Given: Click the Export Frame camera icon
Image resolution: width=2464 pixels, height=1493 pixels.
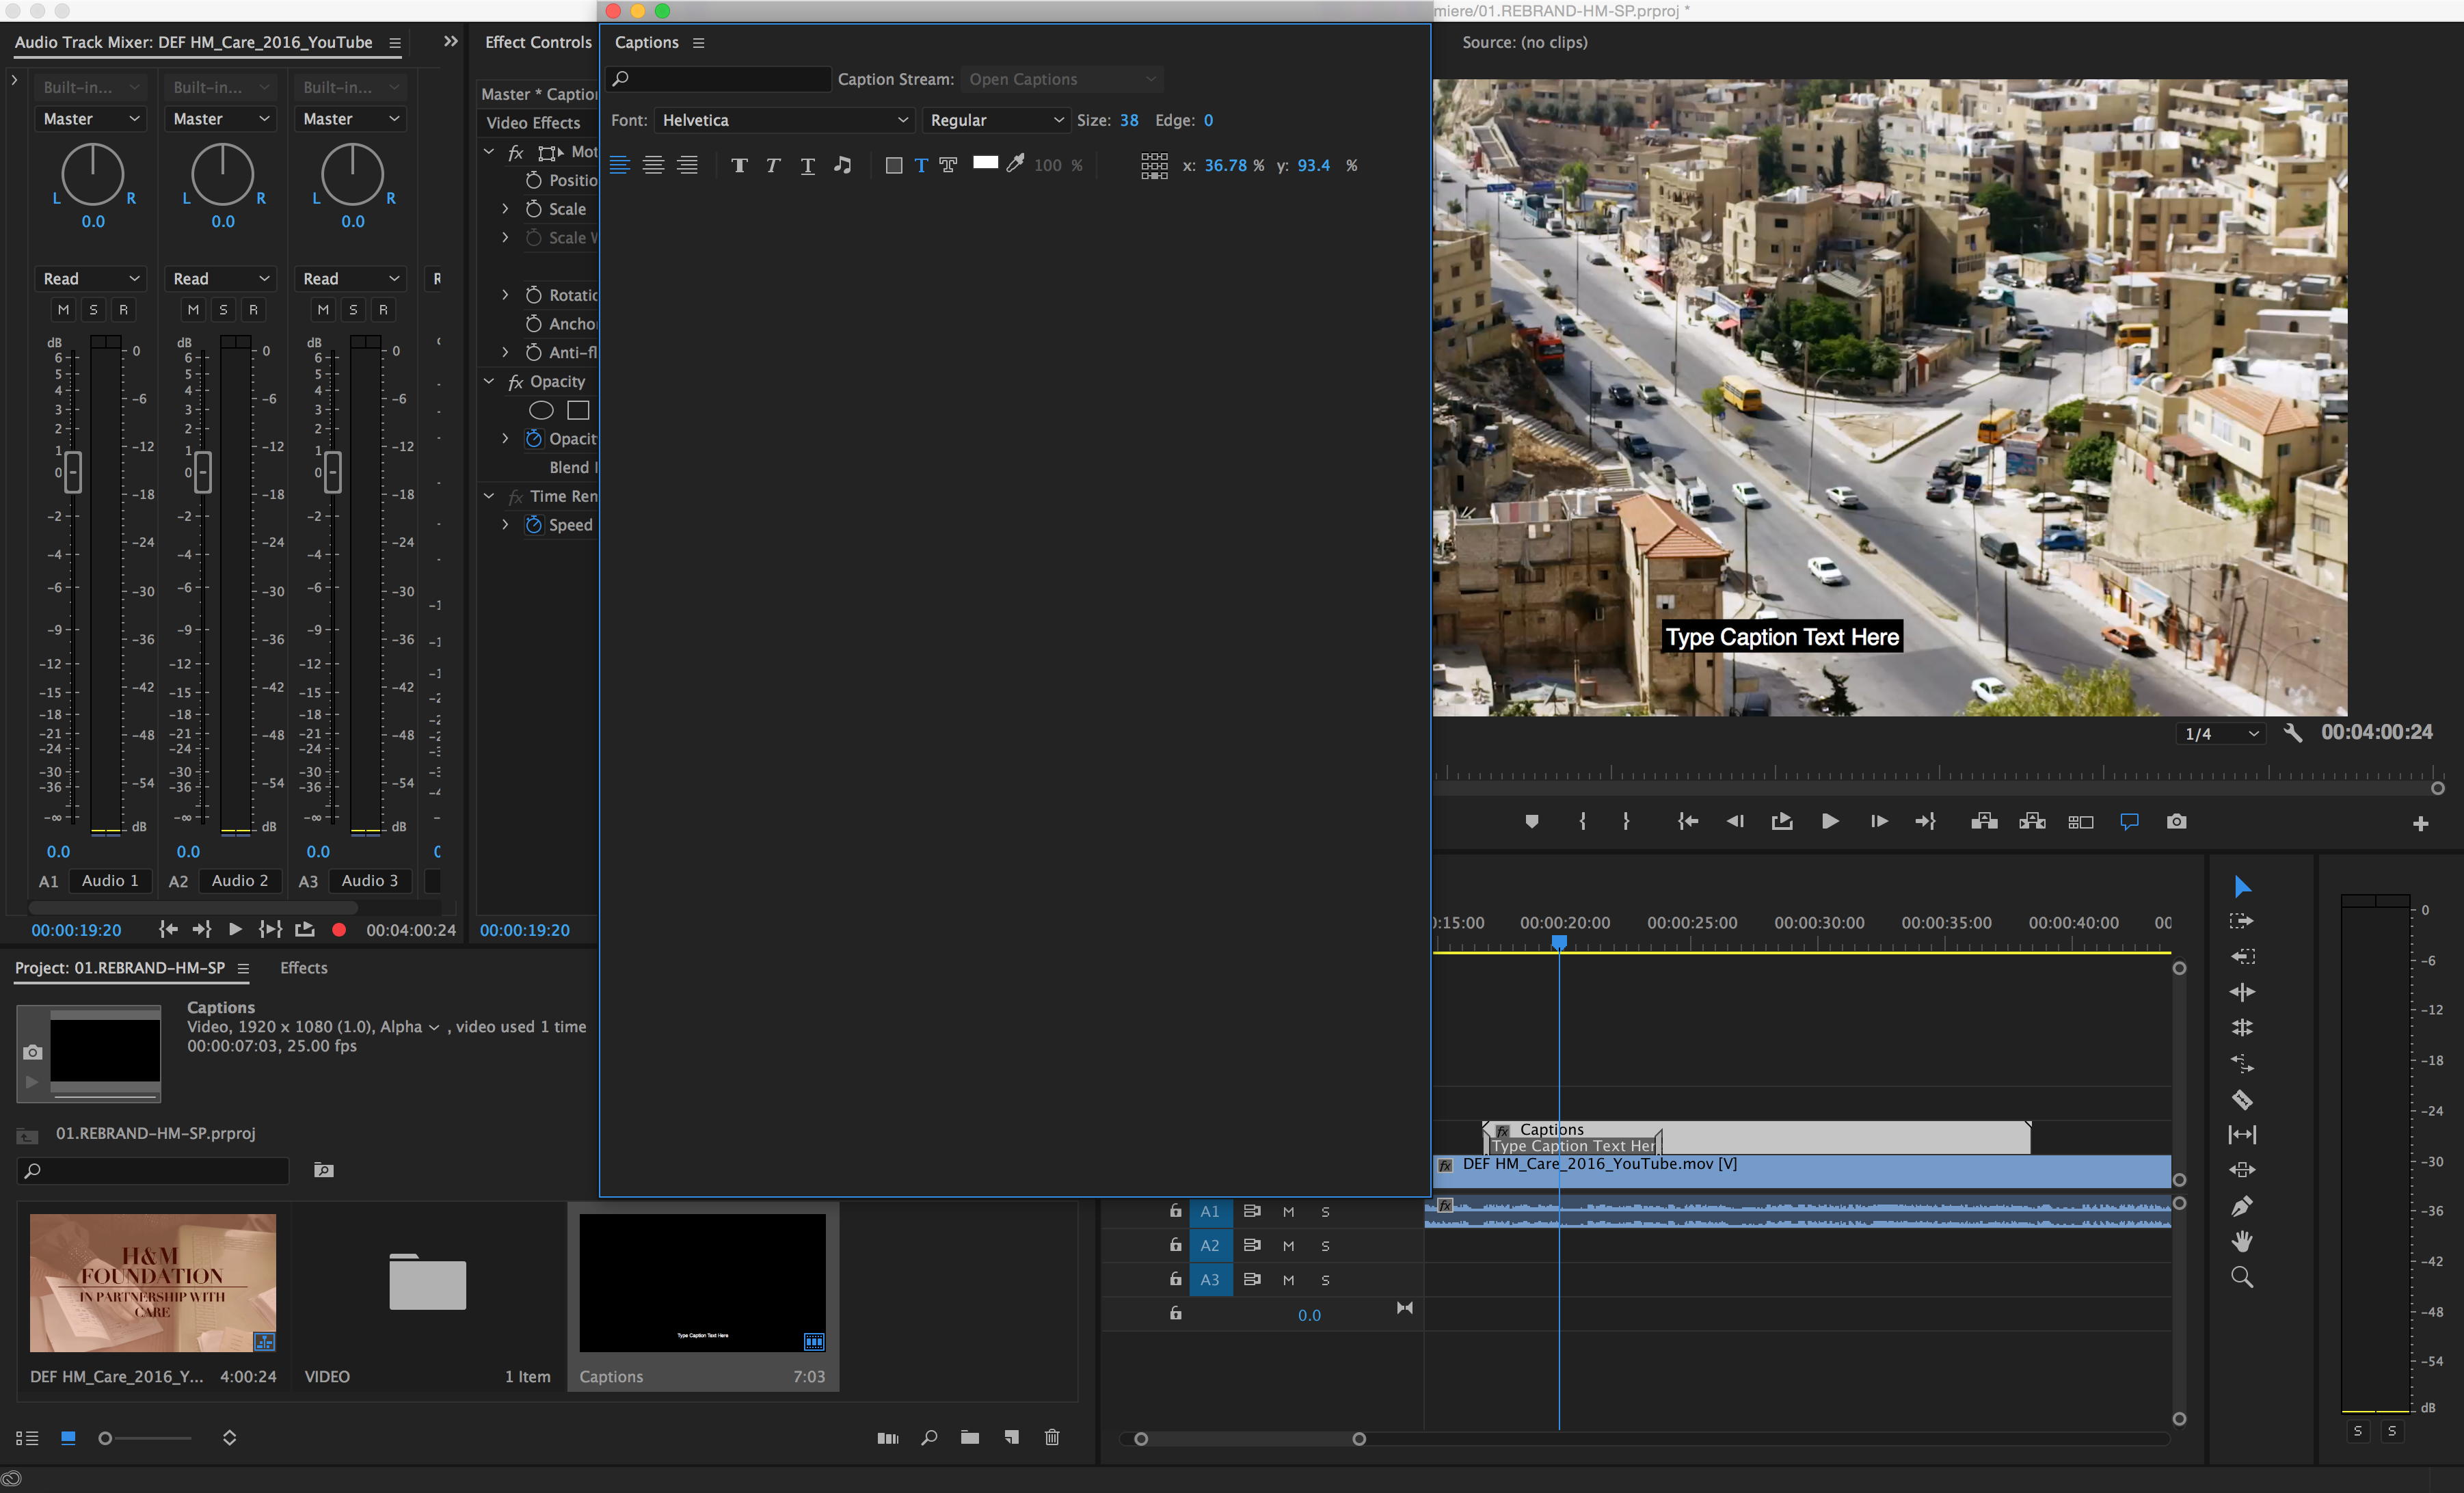Looking at the screenshot, I should [2176, 821].
